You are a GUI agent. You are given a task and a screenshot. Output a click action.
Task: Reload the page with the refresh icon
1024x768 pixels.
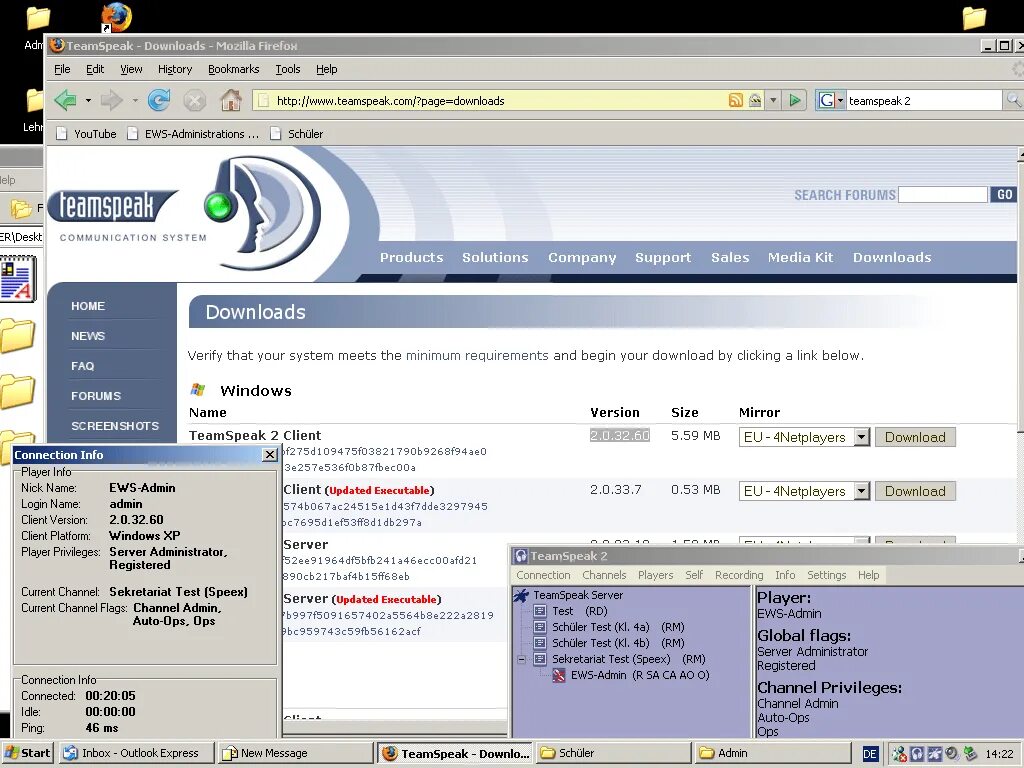[x=159, y=100]
